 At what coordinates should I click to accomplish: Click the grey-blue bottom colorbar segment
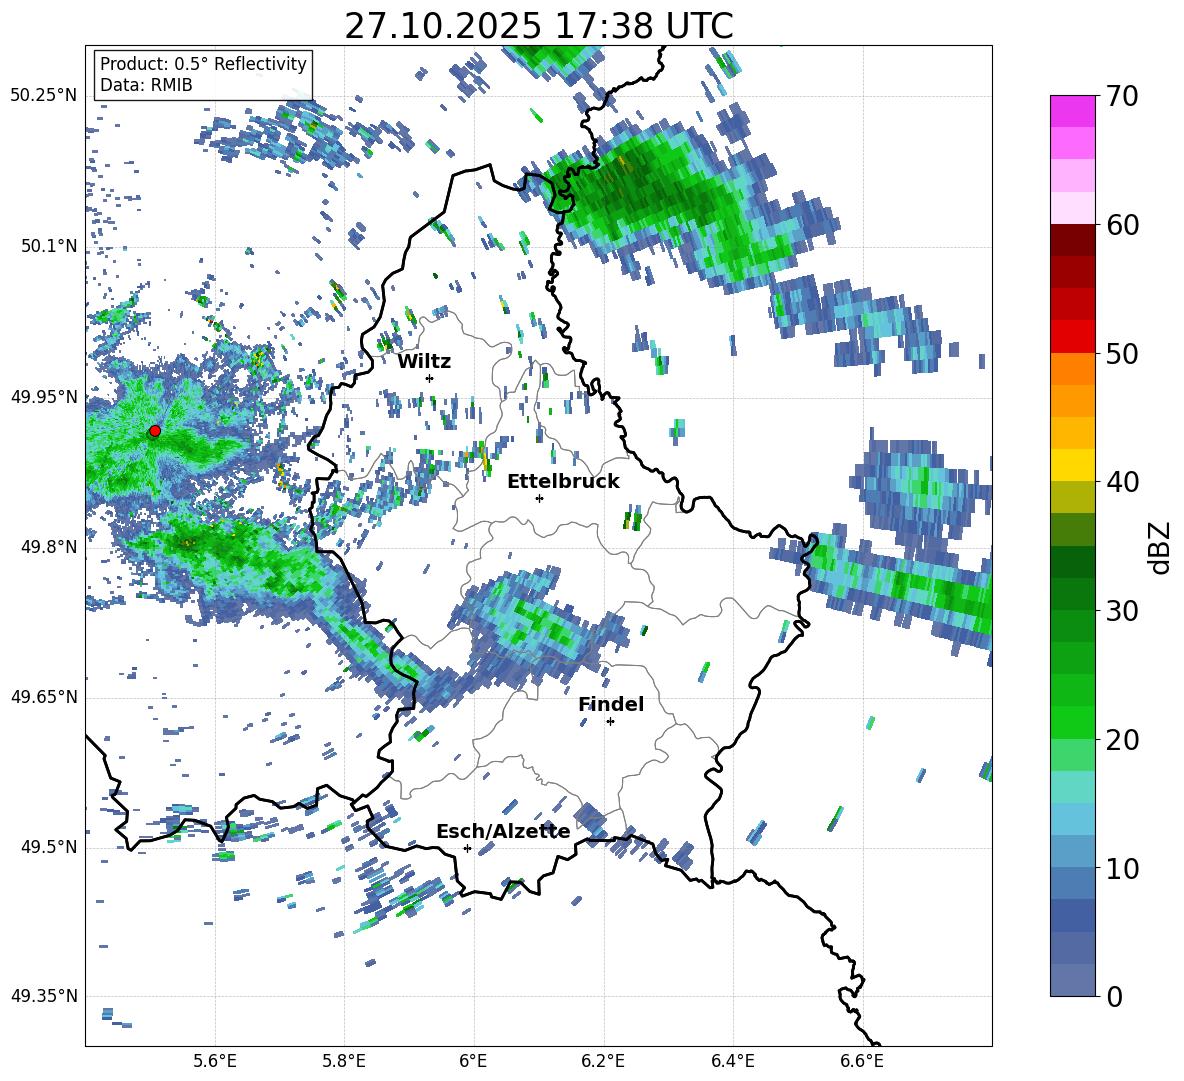coord(1072,980)
